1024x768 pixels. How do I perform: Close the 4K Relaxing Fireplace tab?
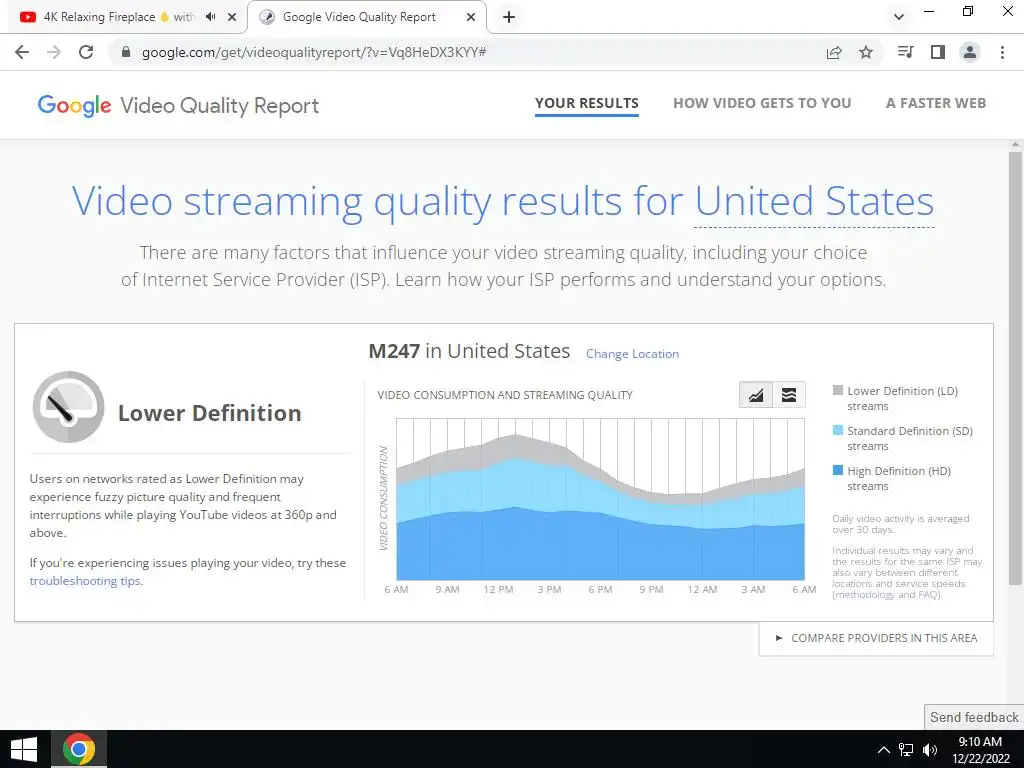[x=232, y=17]
